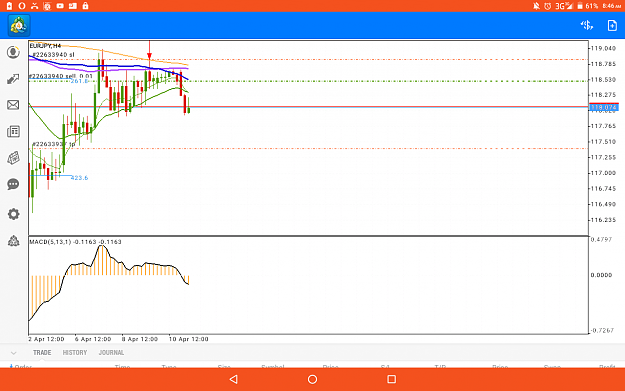625x391 pixels.
Task: Open the community triangle icon at sidebar bottom
Action: (13, 241)
